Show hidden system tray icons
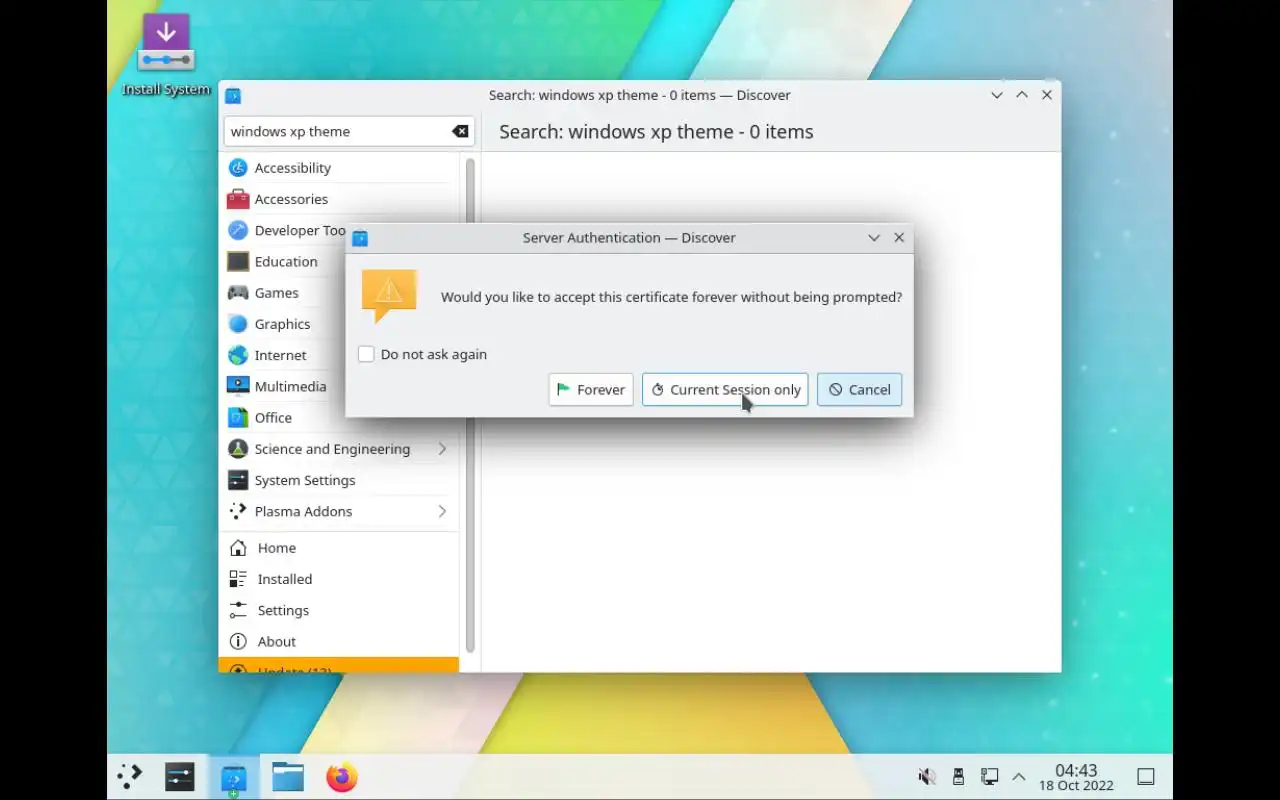The height and width of the screenshot is (800, 1280). pyautogui.click(x=1019, y=777)
